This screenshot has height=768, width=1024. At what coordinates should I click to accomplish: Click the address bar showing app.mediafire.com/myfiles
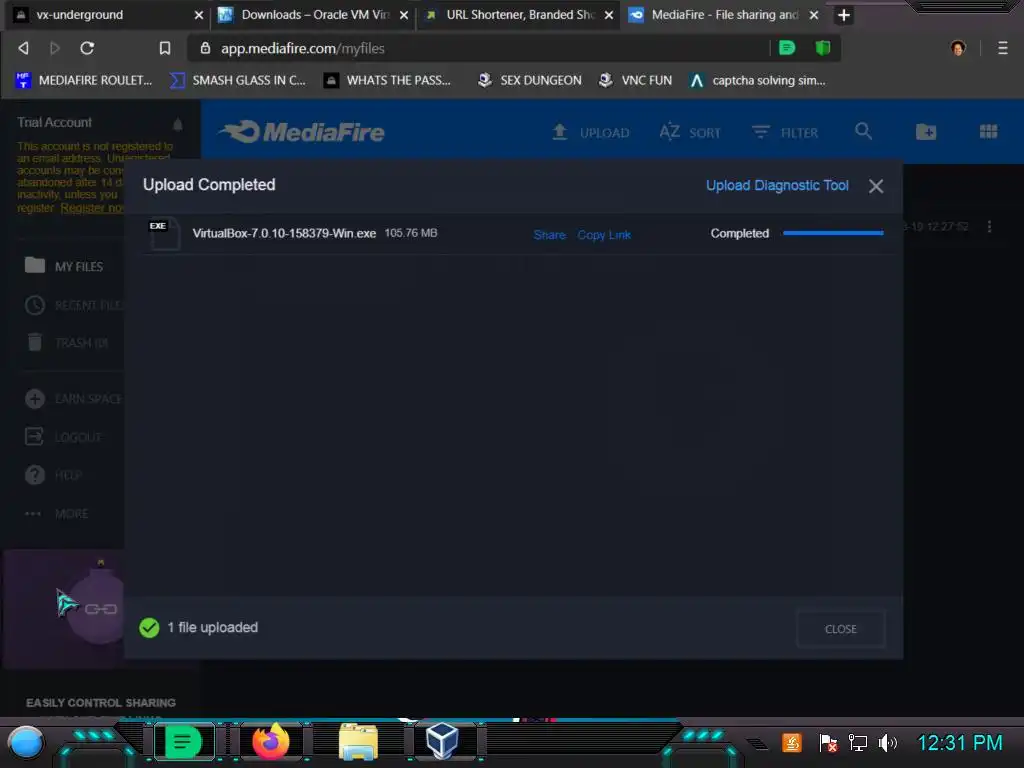point(480,48)
